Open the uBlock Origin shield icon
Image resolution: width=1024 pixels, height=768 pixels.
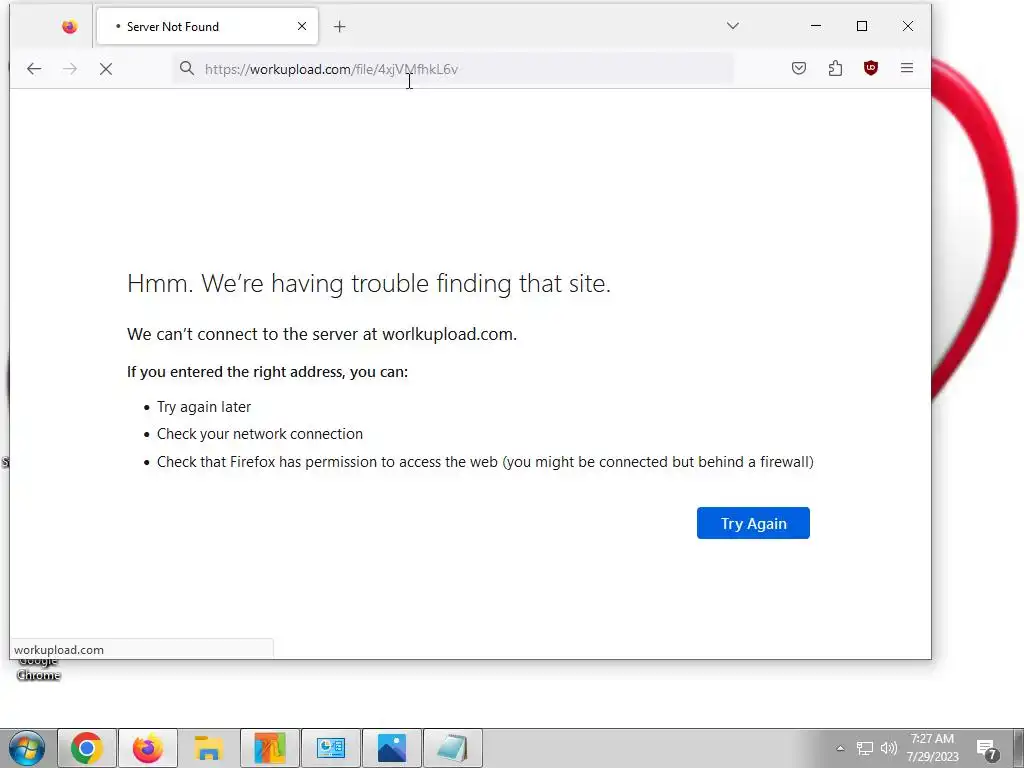871,68
